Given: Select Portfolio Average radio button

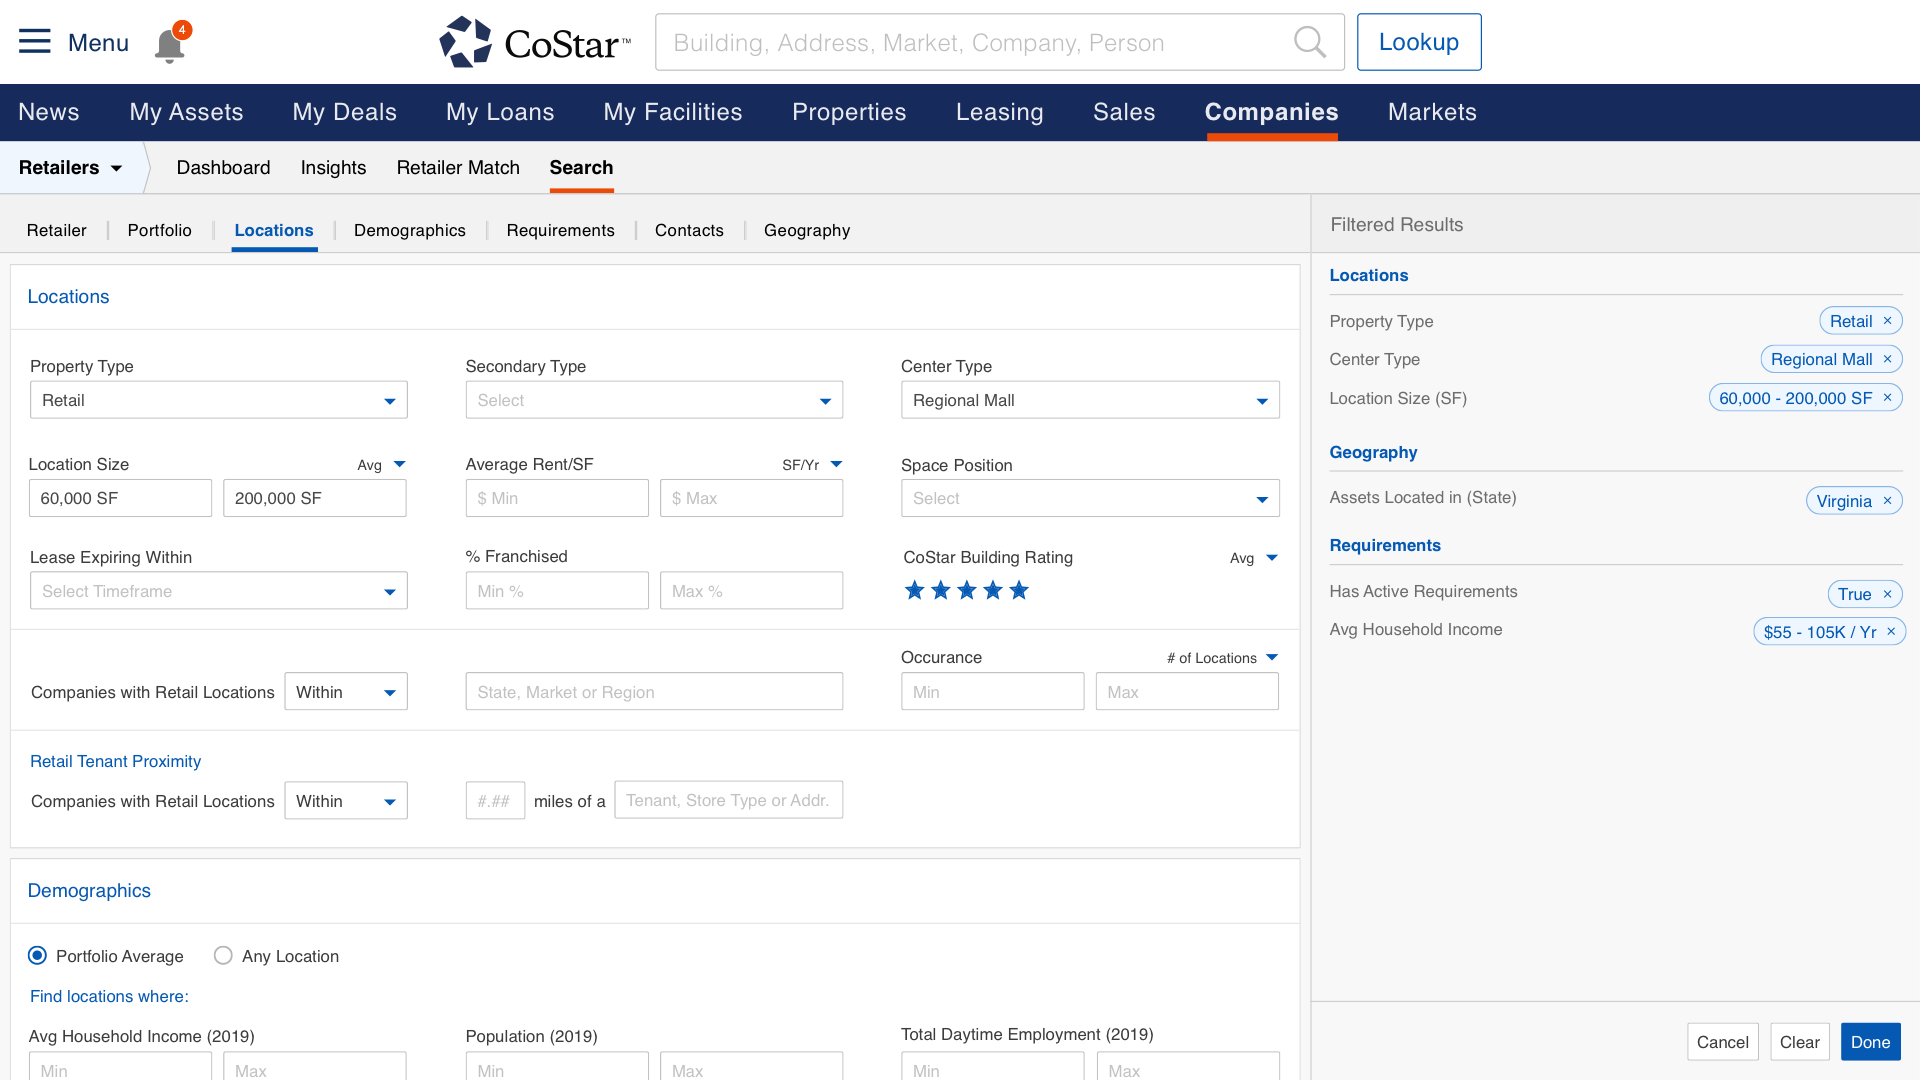Looking at the screenshot, I should (x=37, y=955).
